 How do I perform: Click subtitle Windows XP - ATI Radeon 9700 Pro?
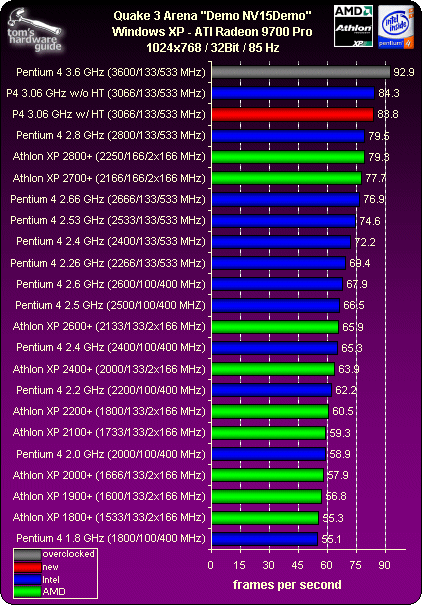click(212, 32)
